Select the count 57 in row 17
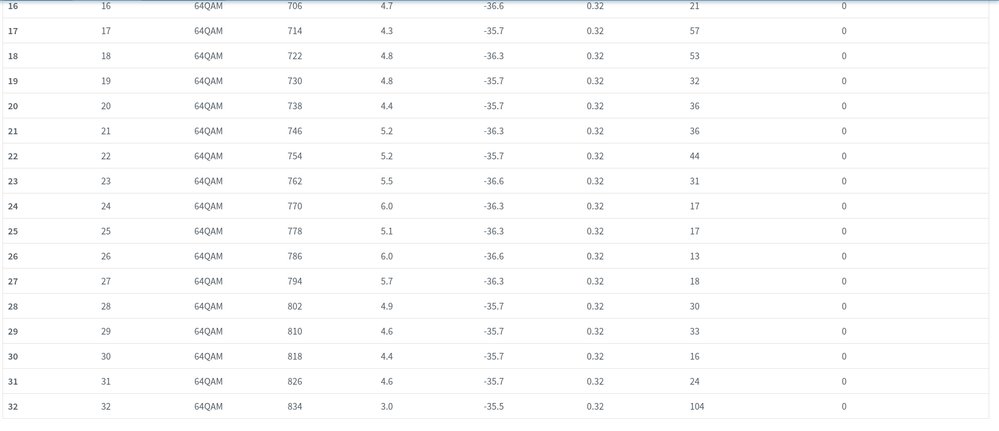 [x=695, y=31]
